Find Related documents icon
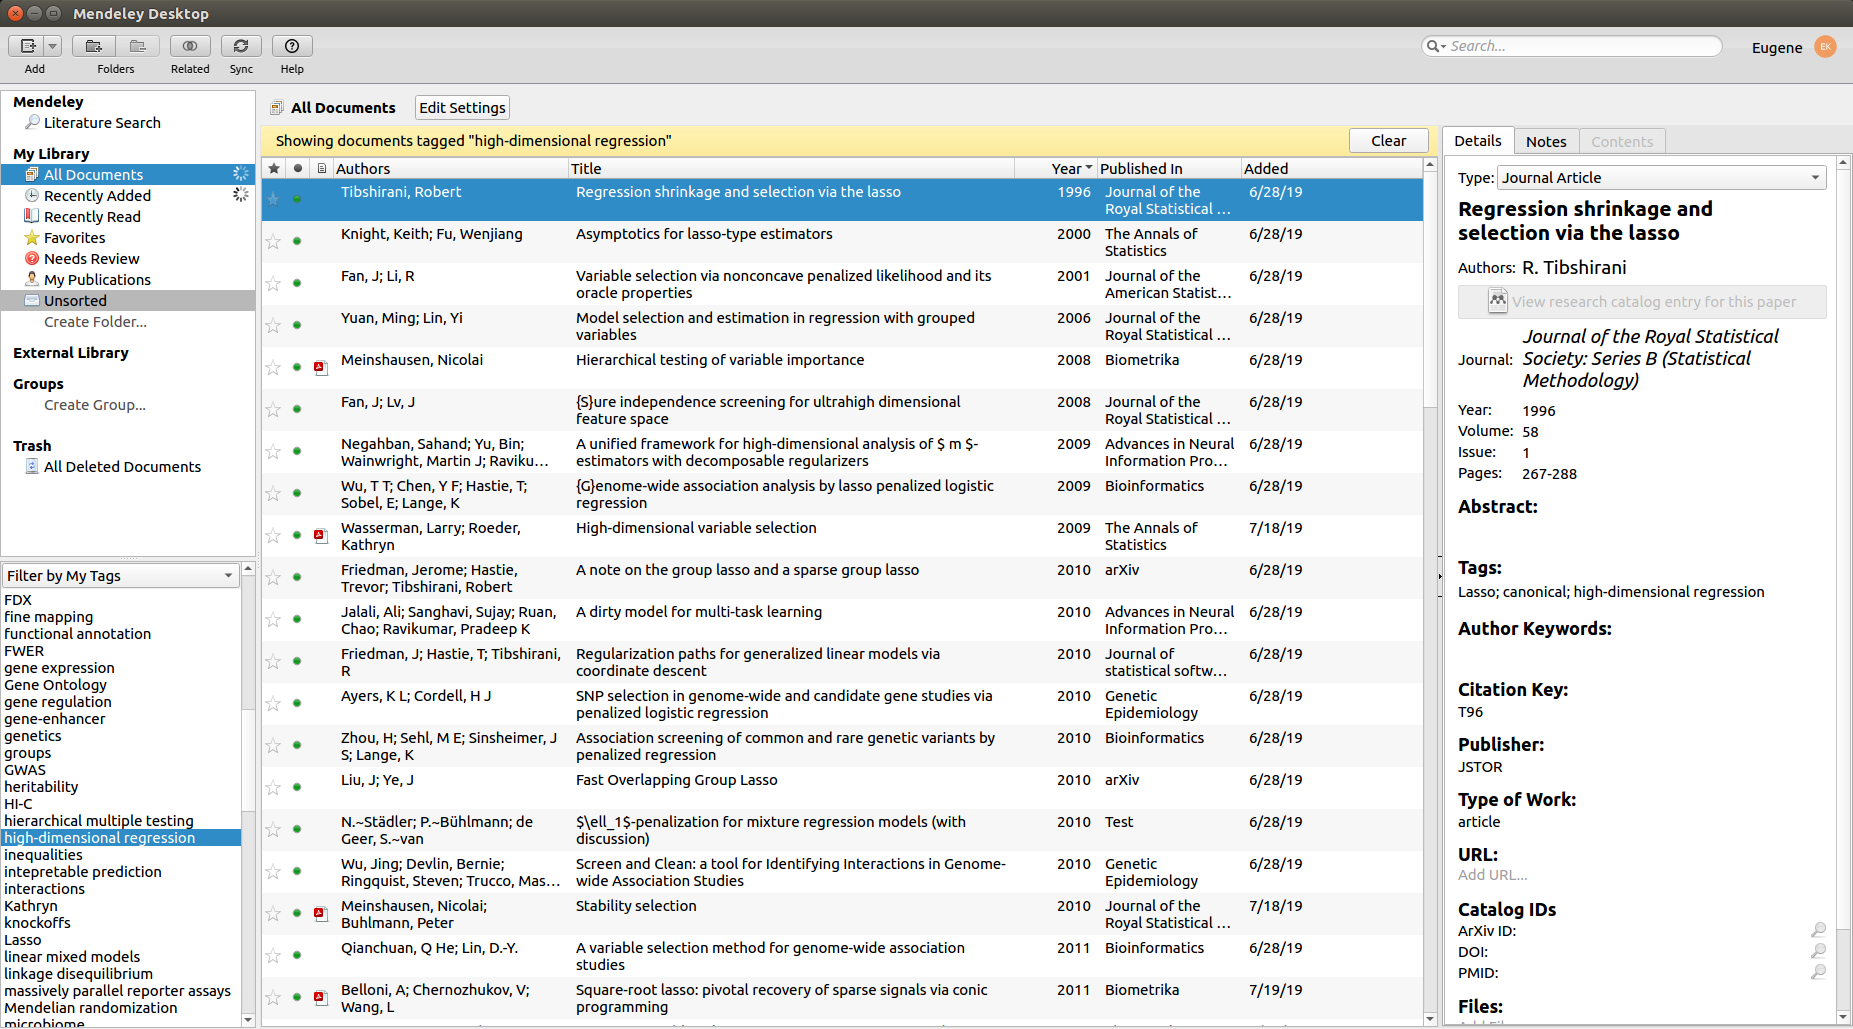The width and height of the screenshot is (1853, 1029). pyautogui.click(x=190, y=46)
